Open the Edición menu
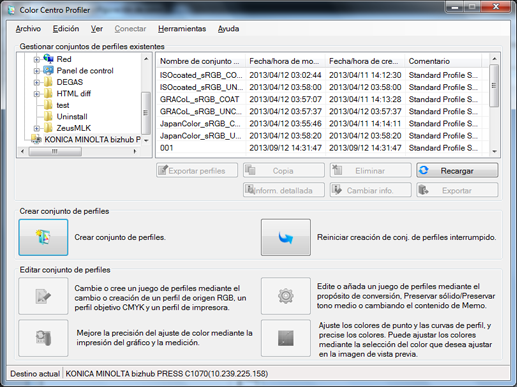This screenshot has width=517, height=387. click(66, 29)
